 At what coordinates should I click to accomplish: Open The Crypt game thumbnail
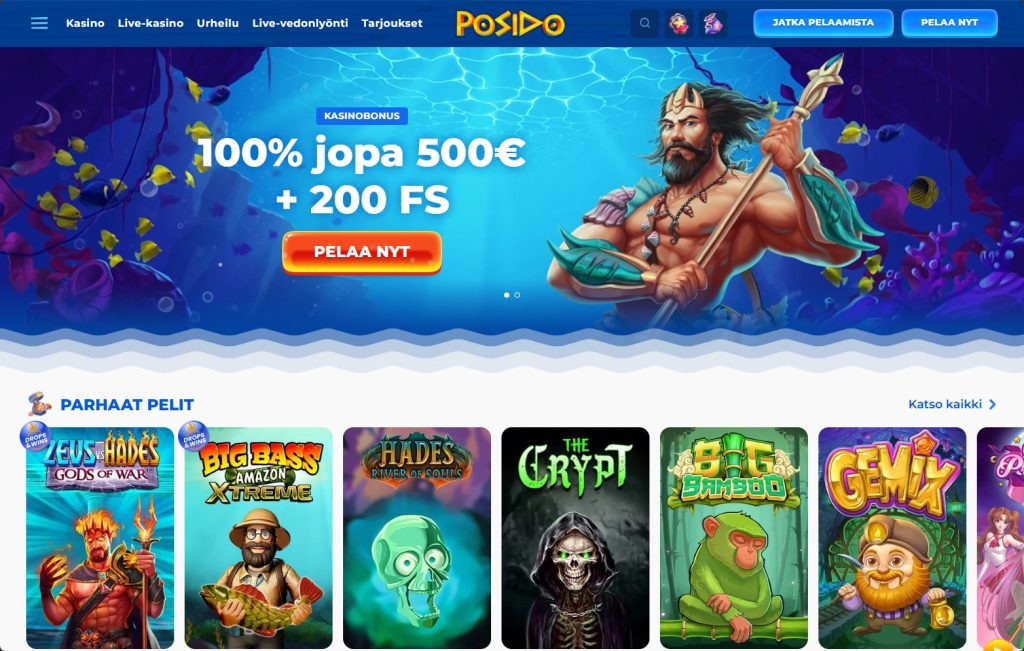coord(575,537)
